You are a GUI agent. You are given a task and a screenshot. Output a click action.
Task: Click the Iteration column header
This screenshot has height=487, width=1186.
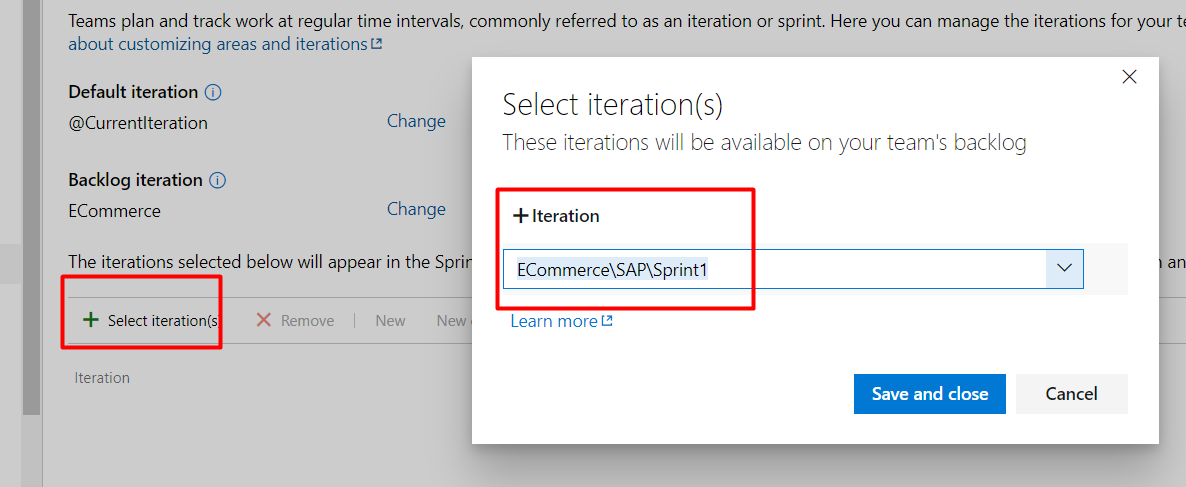(102, 377)
